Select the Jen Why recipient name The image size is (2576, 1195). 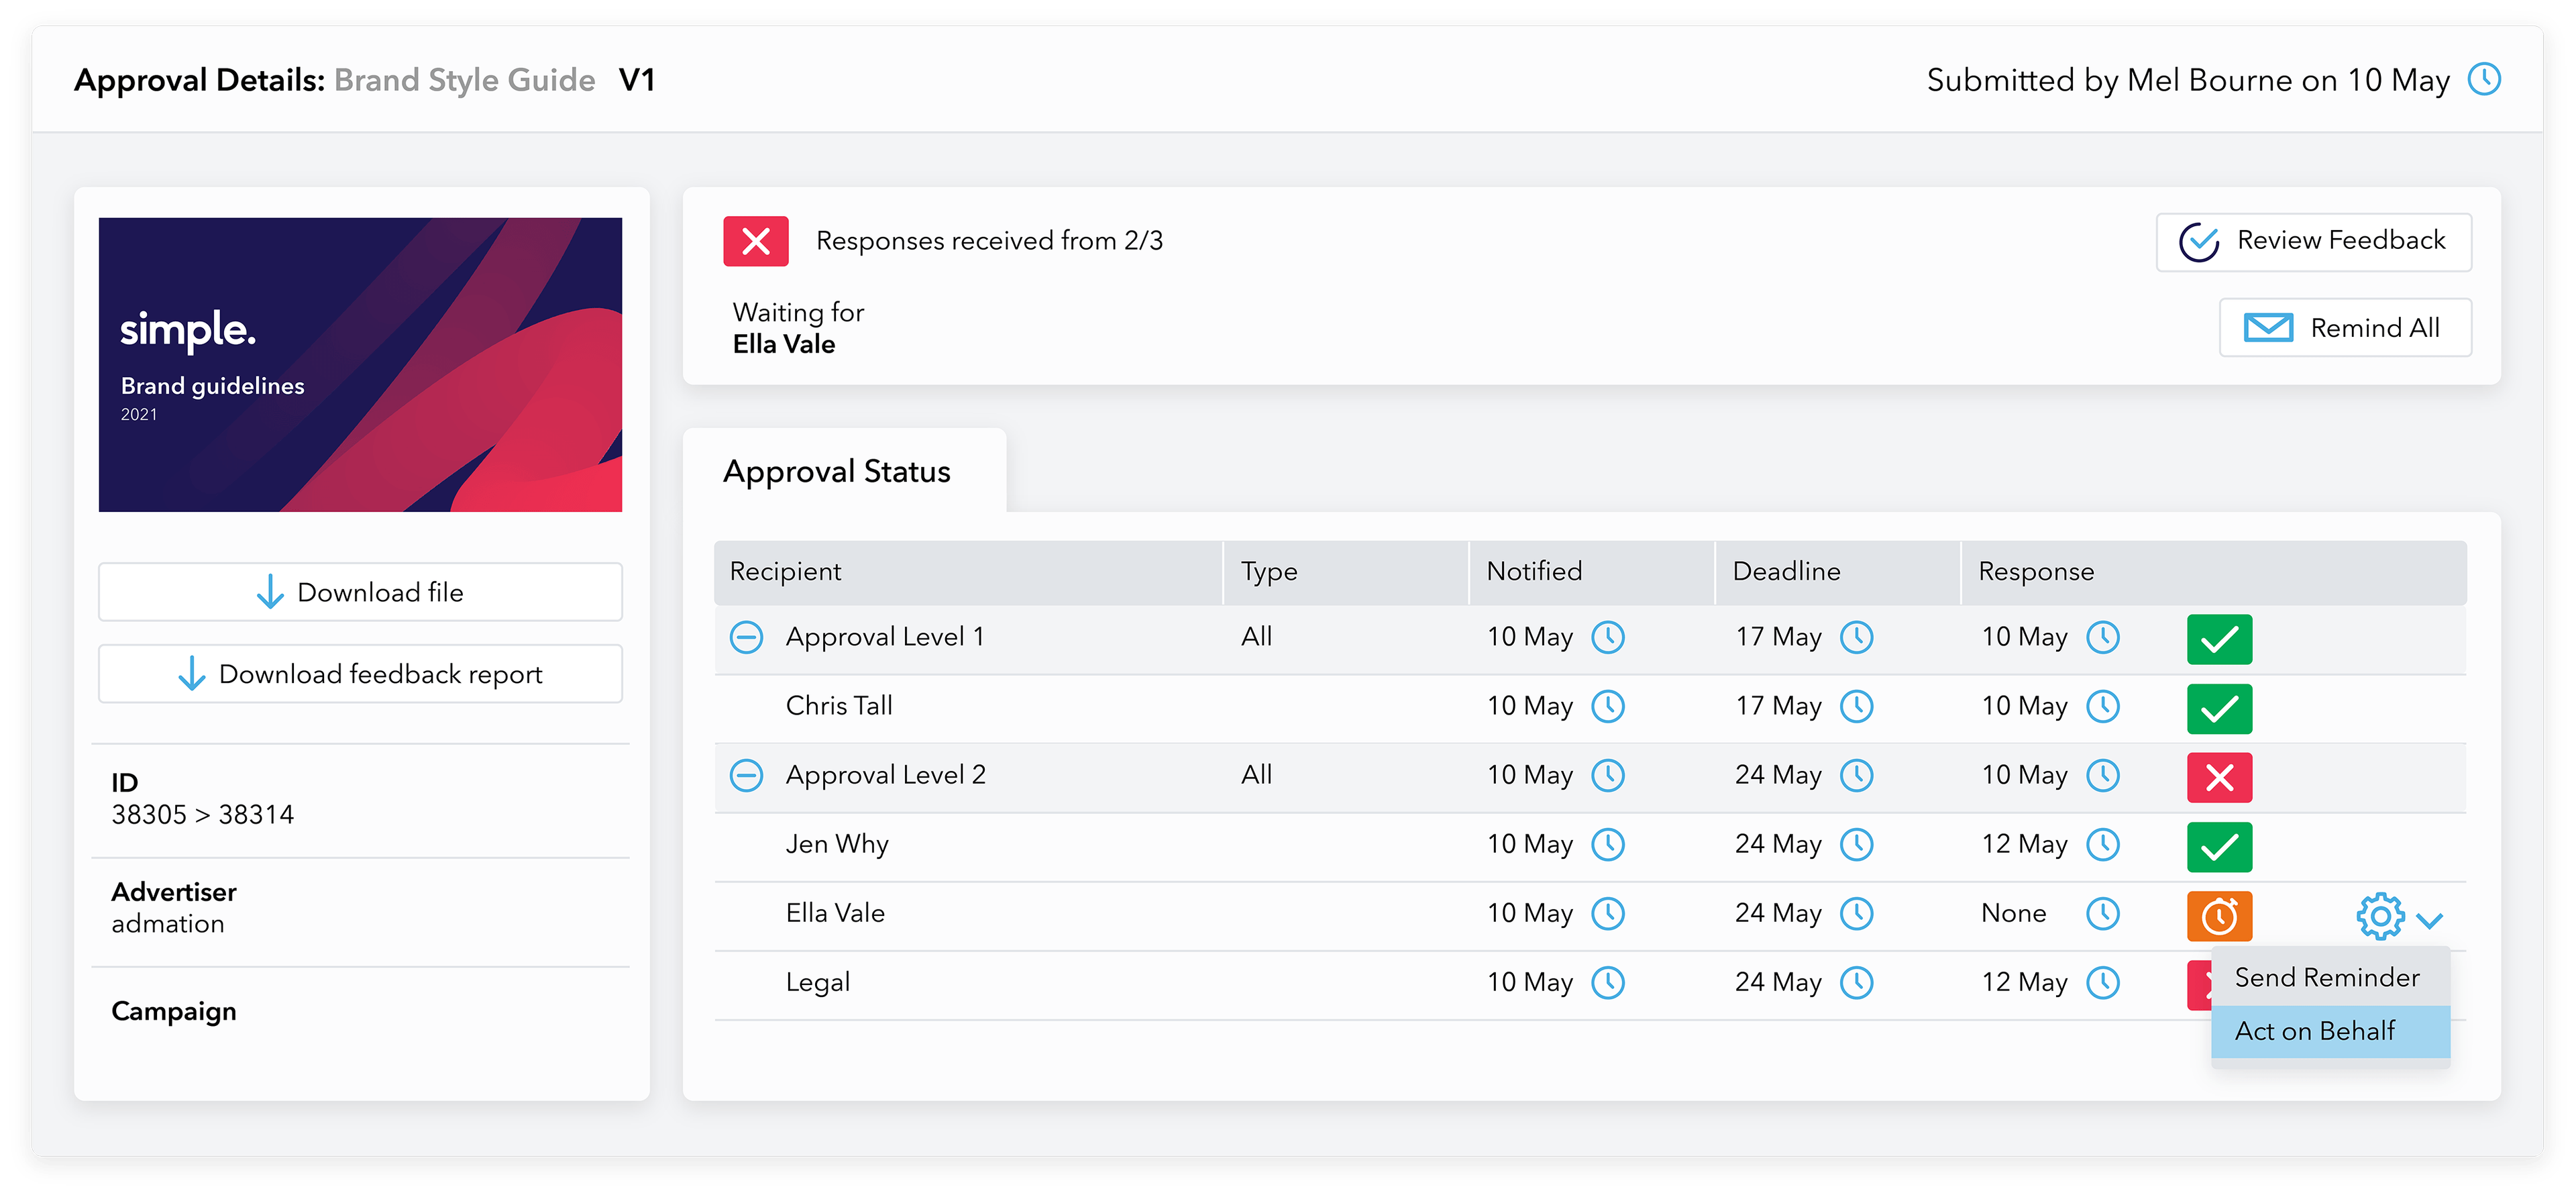click(x=837, y=844)
